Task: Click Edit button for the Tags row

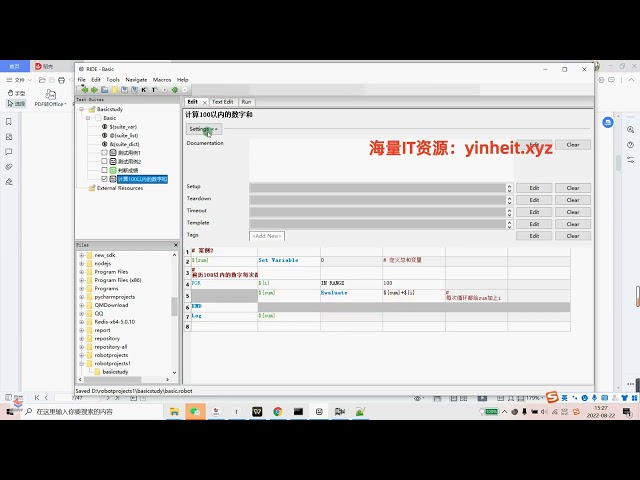Action: coord(534,236)
